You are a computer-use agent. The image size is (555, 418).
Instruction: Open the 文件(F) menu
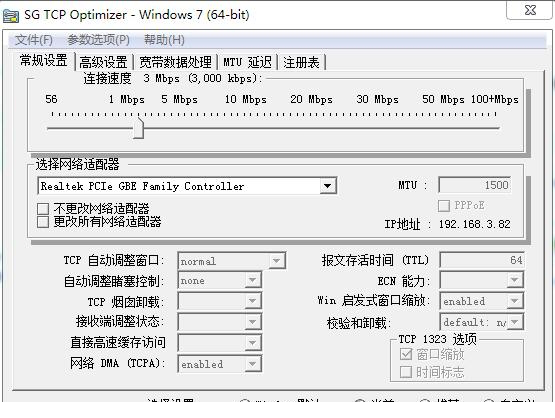(34, 40)
